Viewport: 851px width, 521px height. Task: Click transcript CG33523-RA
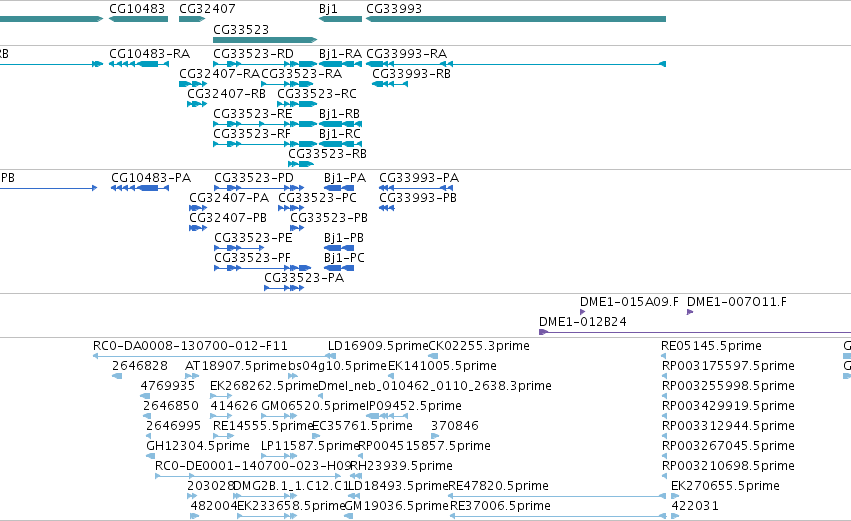289,84
